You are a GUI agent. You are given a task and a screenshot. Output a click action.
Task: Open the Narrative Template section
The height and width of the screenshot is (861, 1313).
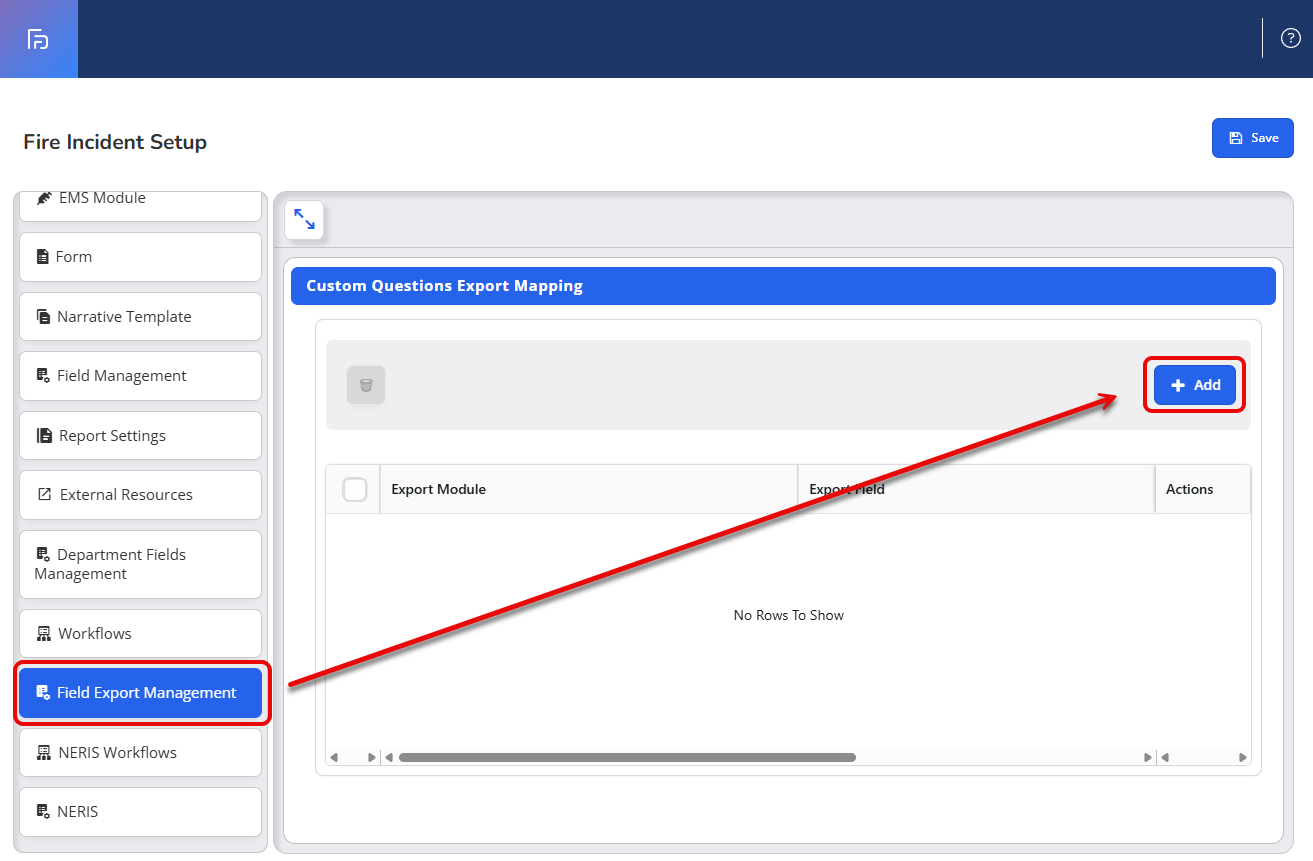pyautogui.click(x=140, y=317)
